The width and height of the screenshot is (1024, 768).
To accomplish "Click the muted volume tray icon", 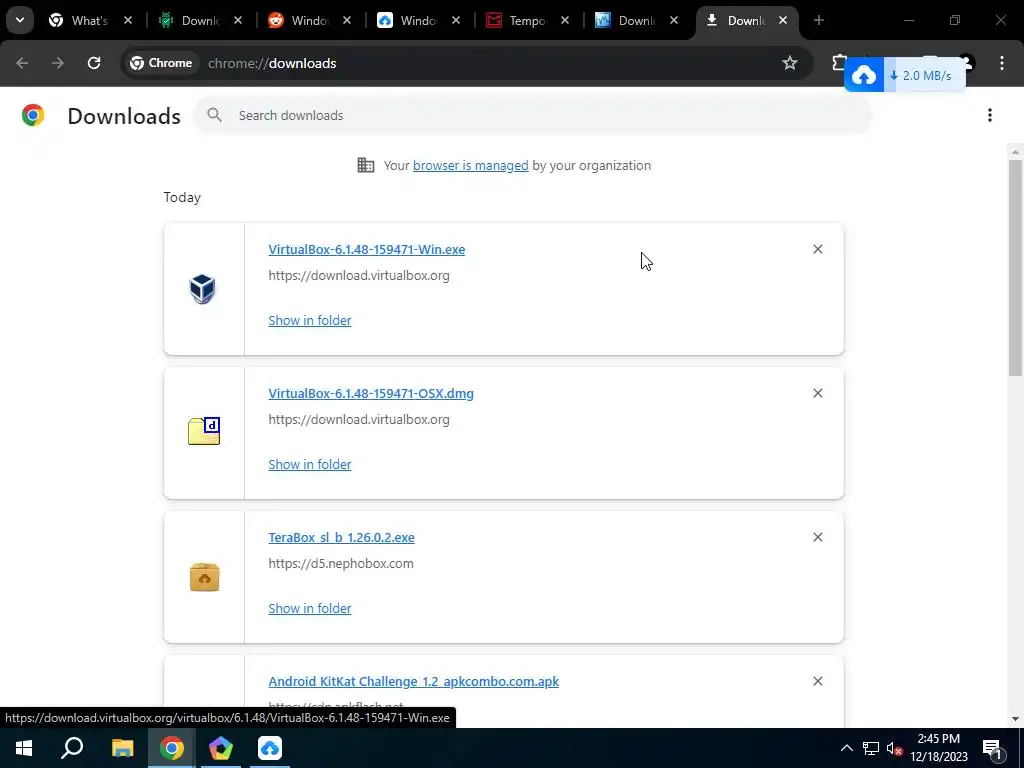I will (x=895, y=748).
